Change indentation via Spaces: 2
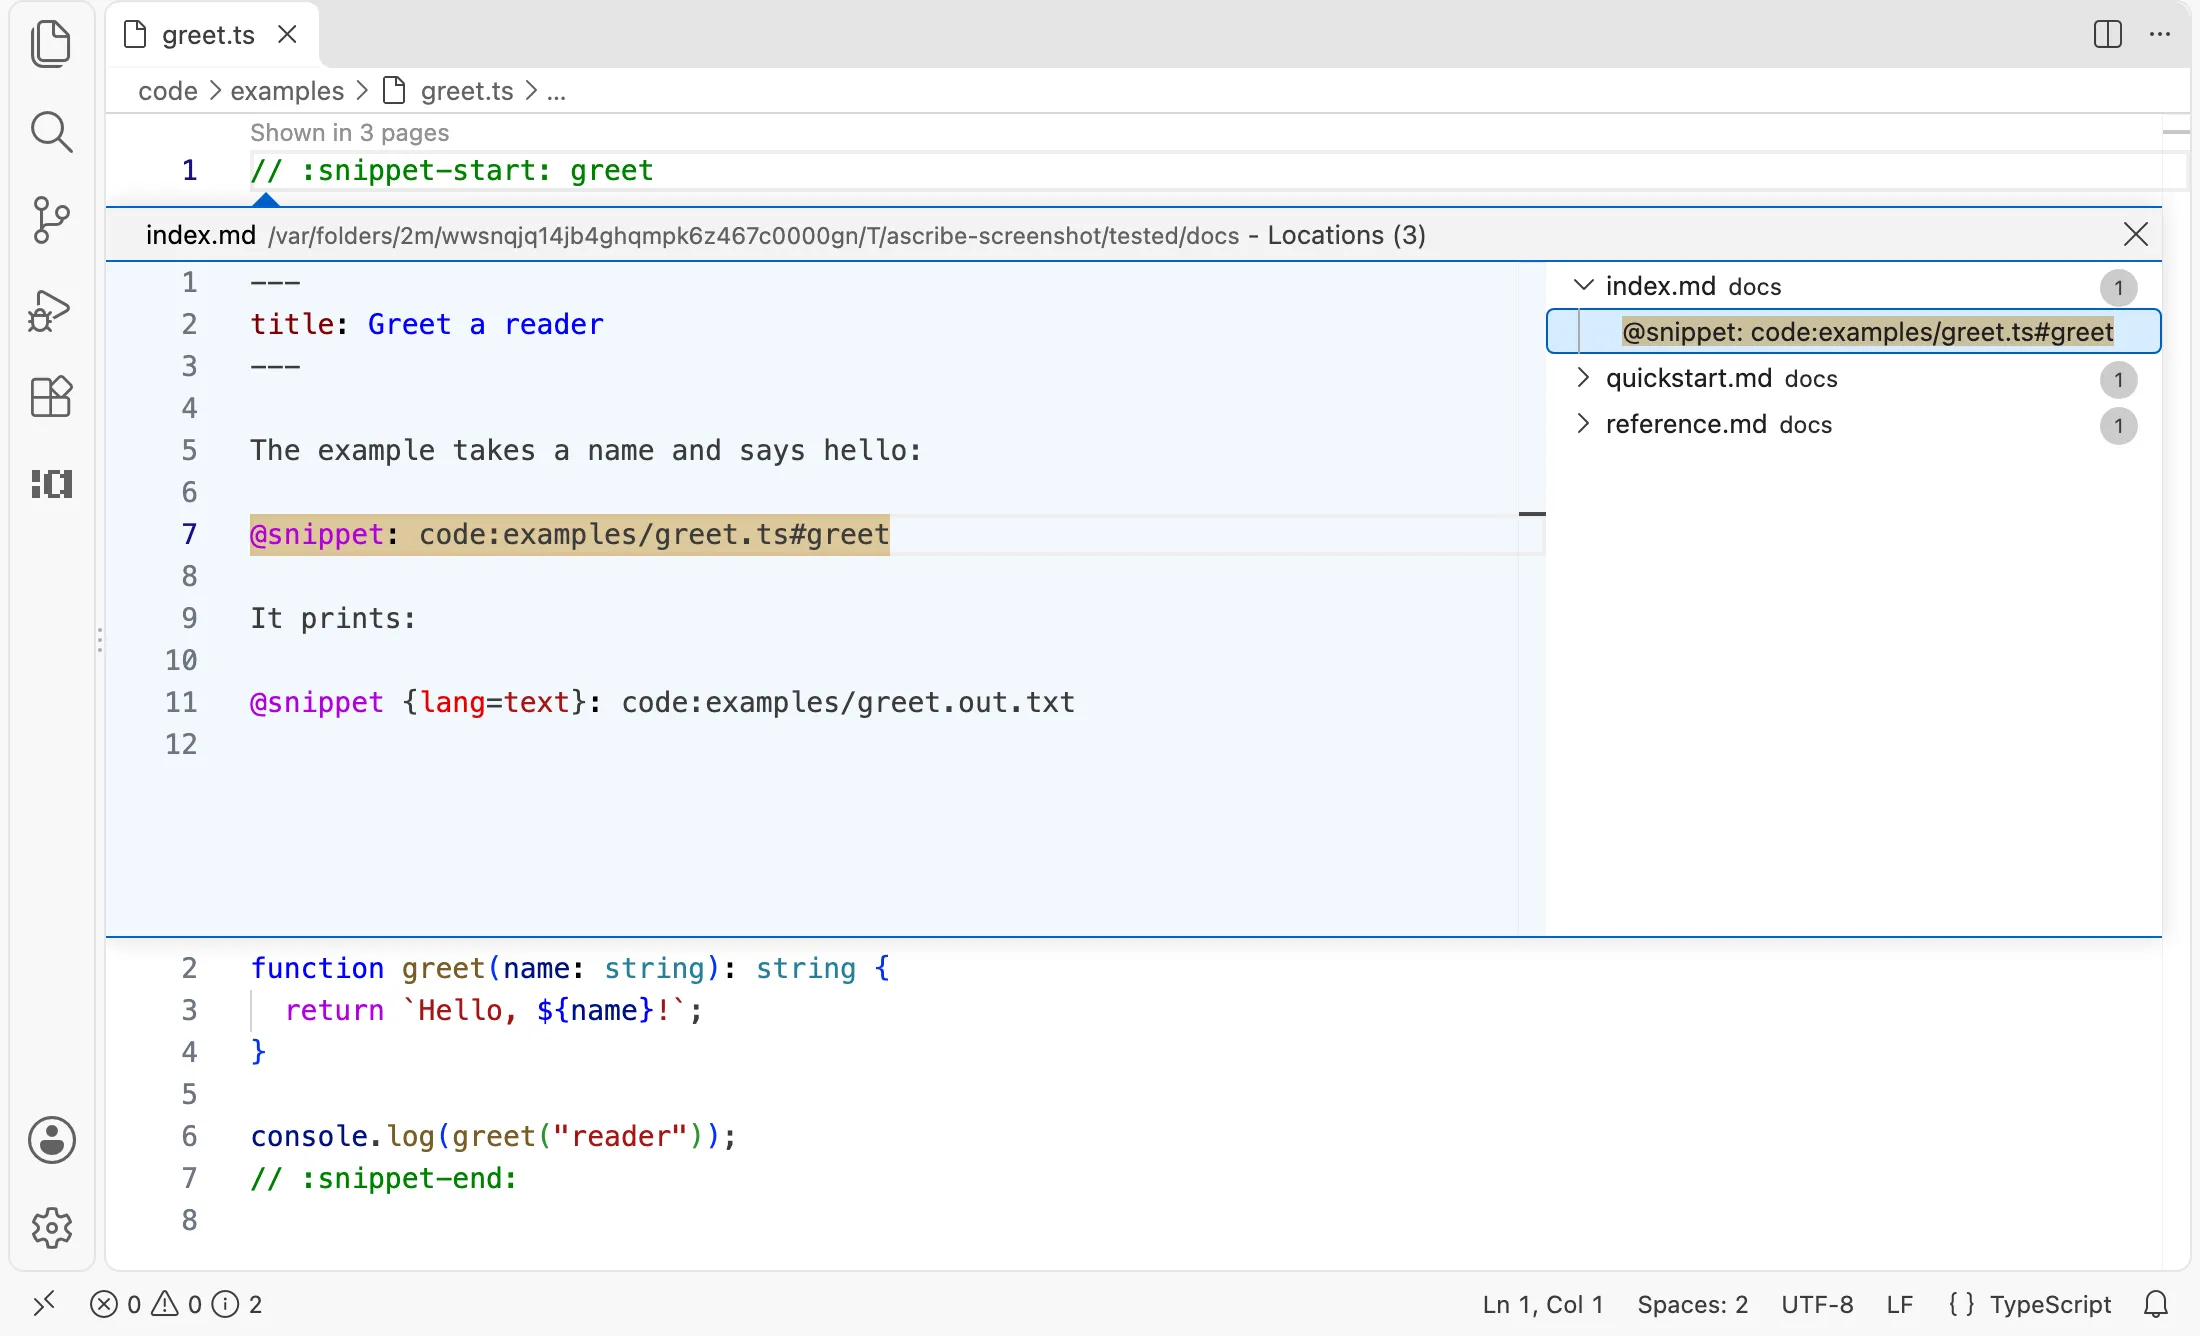Screen dimensions: 2200x1336 [x=1692, y=1304]
